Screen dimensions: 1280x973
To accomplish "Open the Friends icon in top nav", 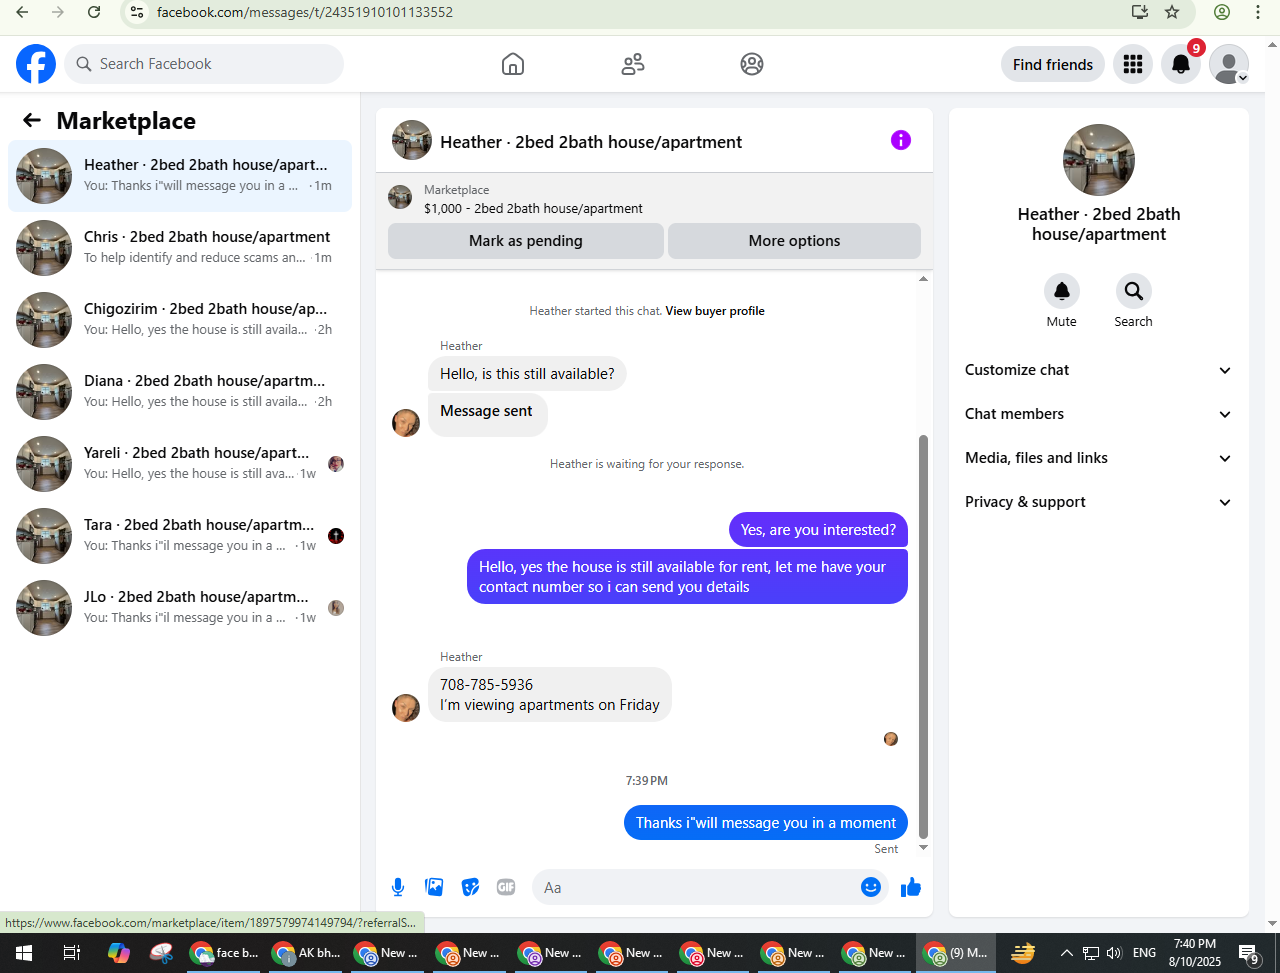I will [633, 64].
